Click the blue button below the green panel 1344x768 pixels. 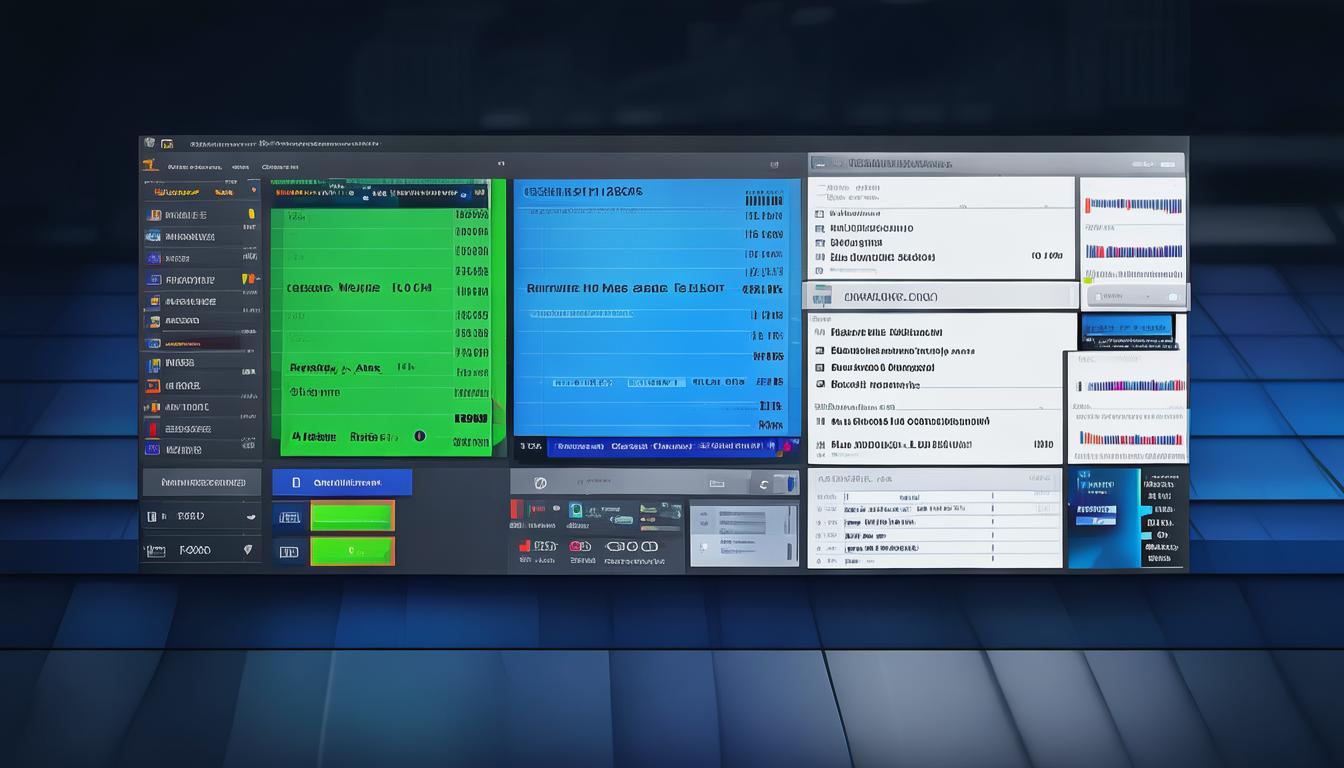(342, 482)
